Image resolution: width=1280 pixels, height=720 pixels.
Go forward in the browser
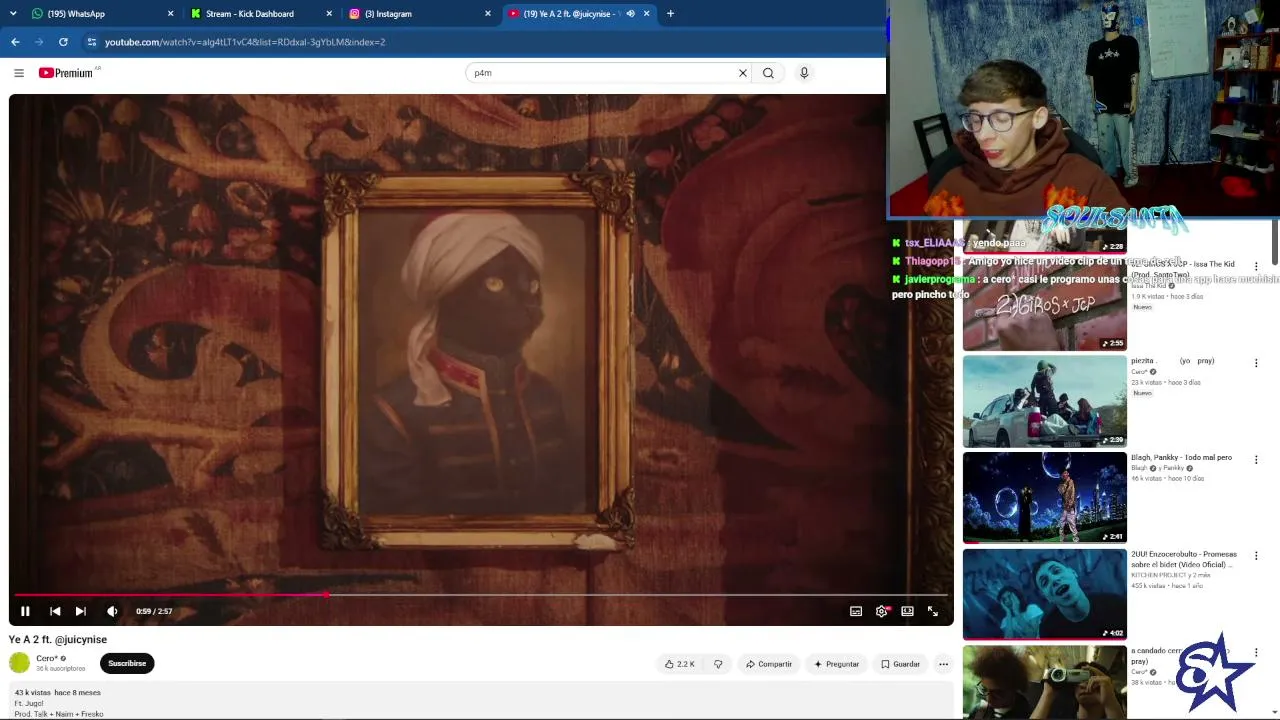[39, 42]
